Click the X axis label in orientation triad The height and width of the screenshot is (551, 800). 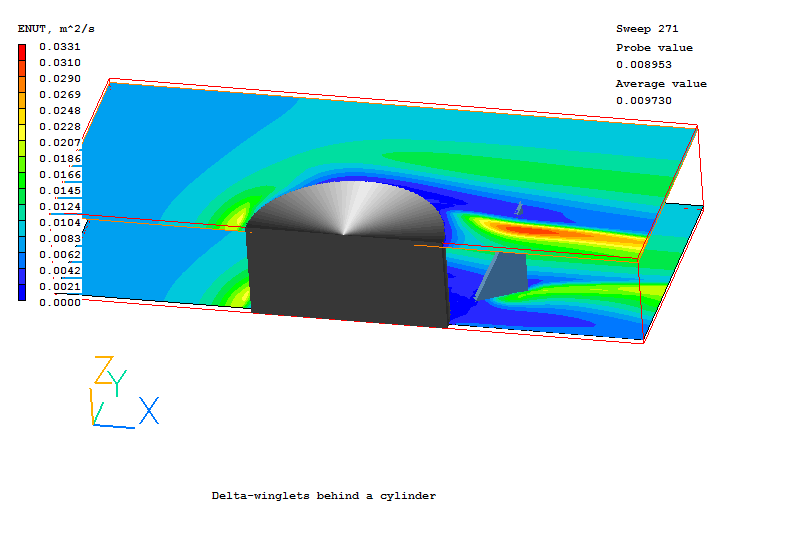149,410
